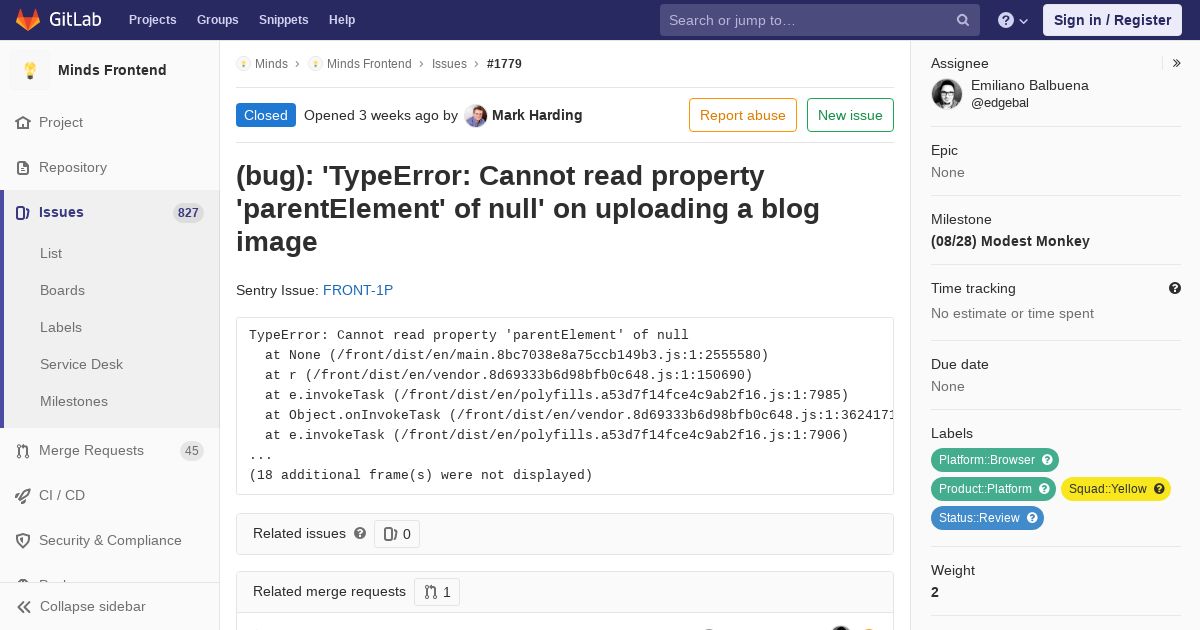Click the Issues breadcrumb link

[x=449, y=64]
